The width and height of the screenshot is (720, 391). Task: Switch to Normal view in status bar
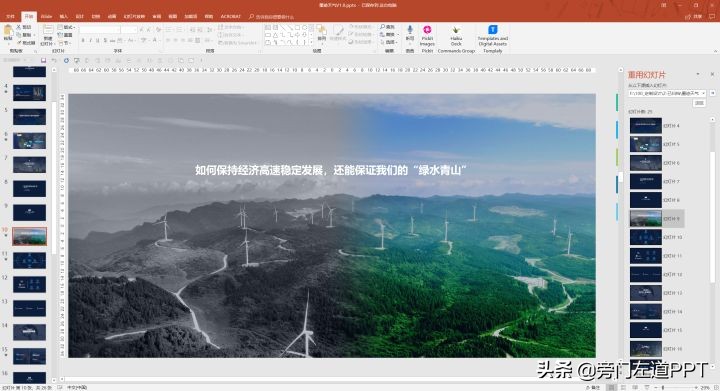click(x=611, y=387)
